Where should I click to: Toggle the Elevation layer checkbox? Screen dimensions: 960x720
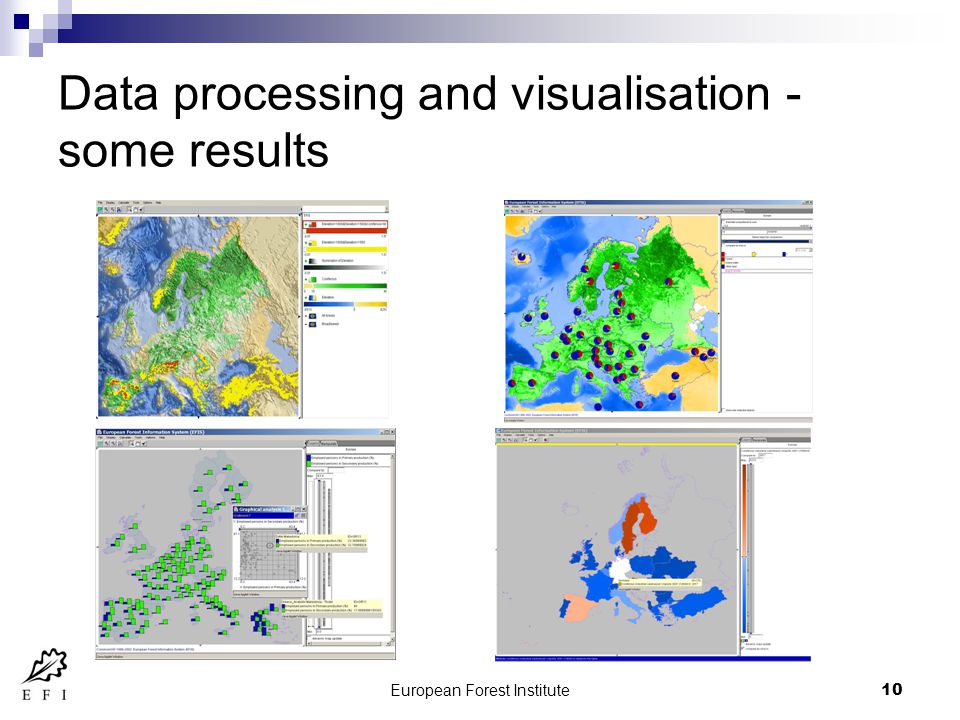coord(306,298)
